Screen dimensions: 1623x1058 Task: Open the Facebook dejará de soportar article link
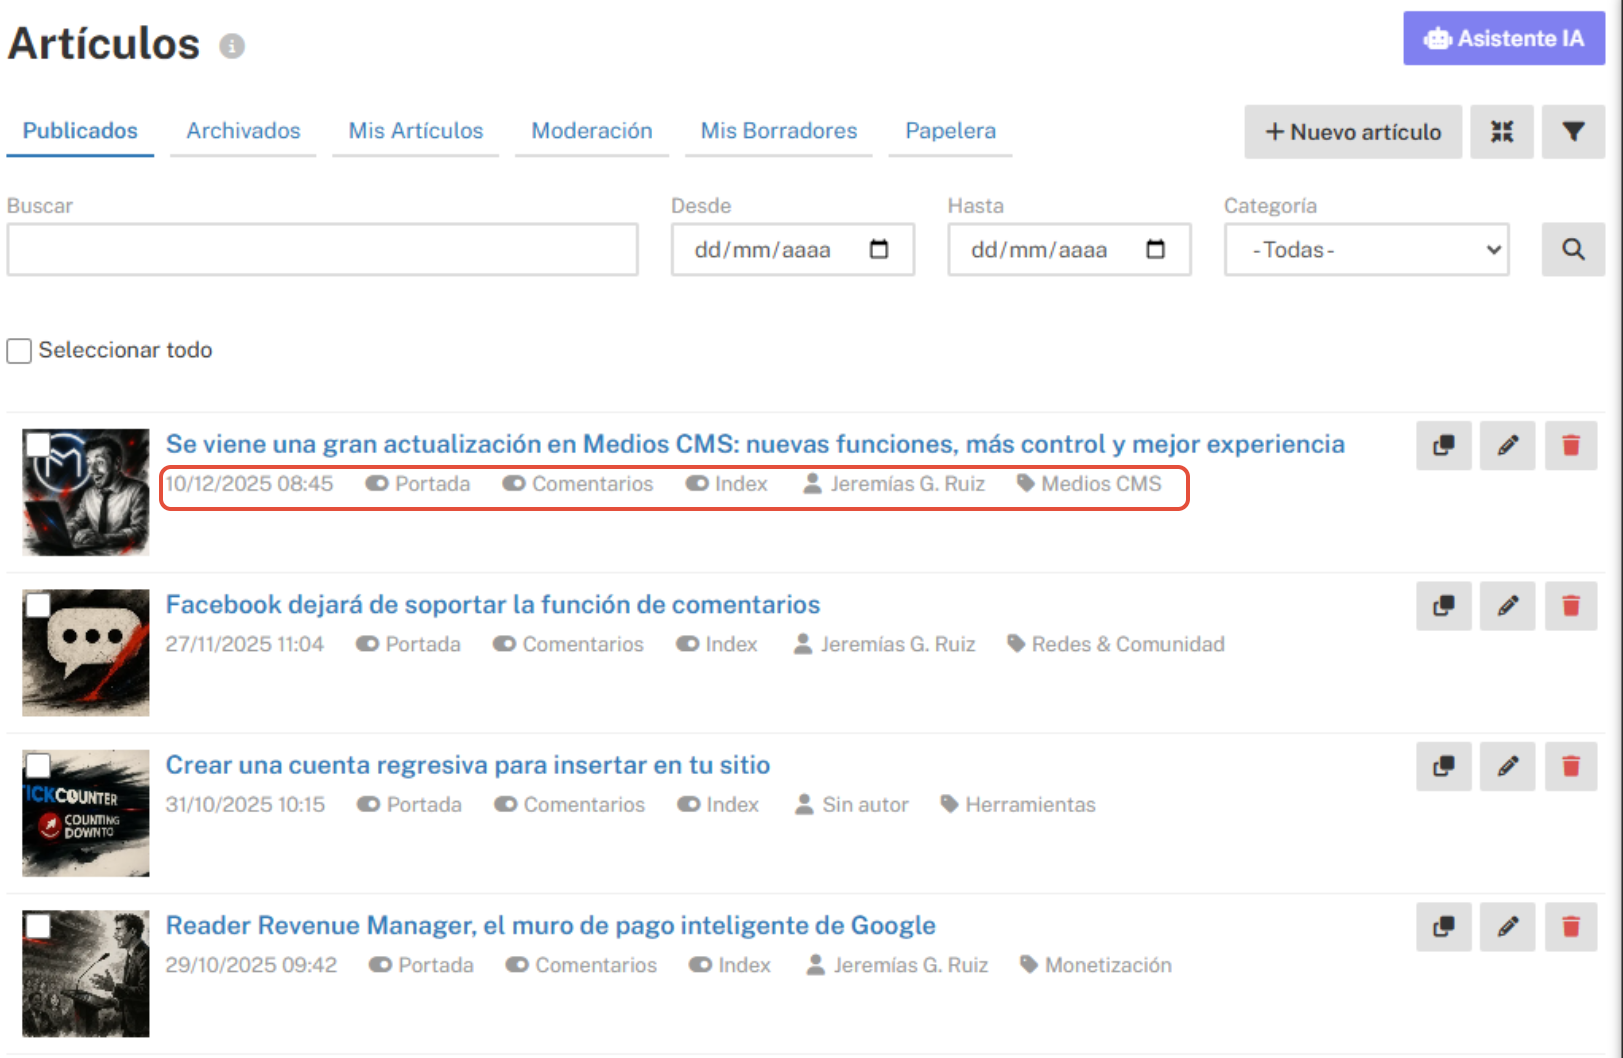493,605
